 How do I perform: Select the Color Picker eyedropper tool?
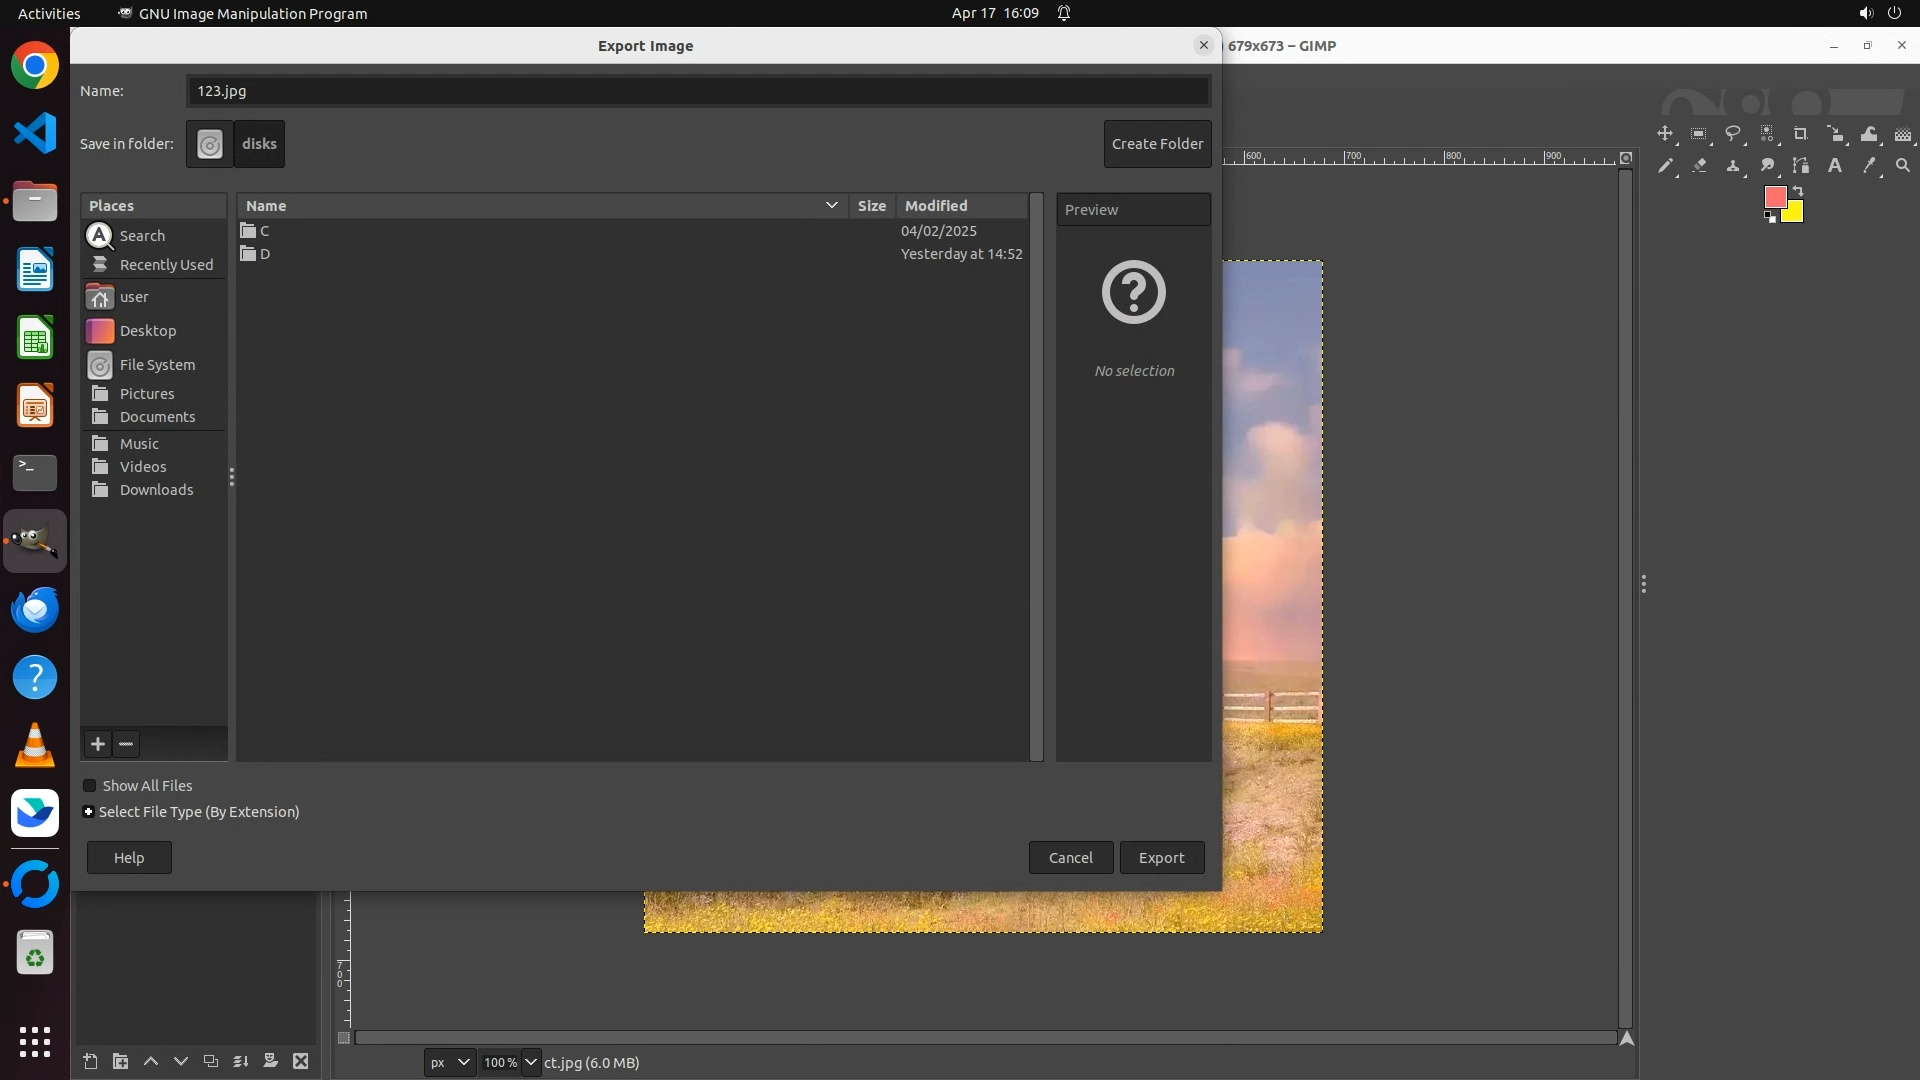(1869, 166)
